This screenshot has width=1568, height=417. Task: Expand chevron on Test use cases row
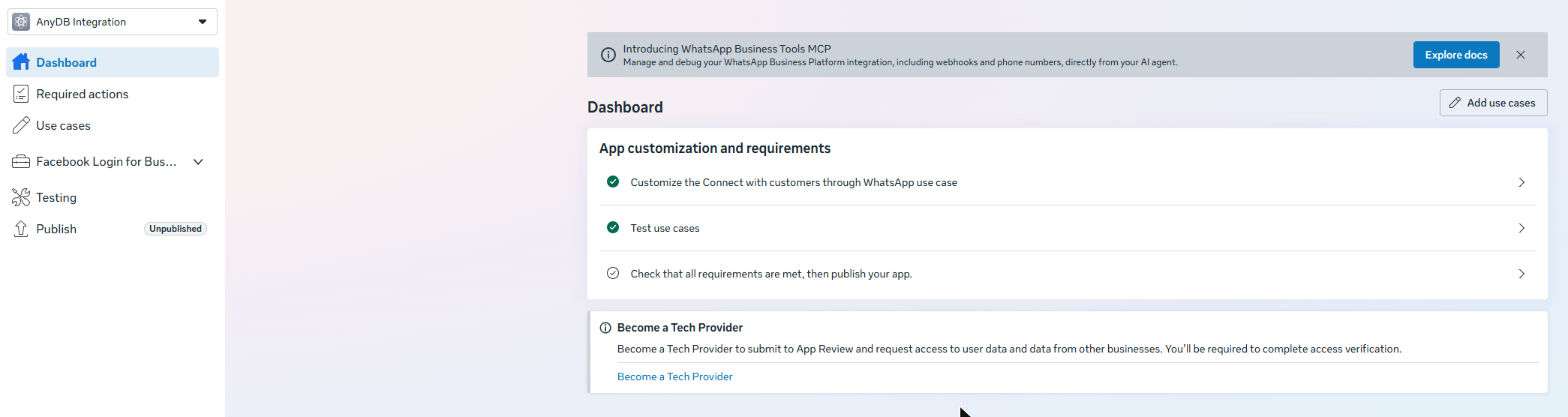(1521, 228)
